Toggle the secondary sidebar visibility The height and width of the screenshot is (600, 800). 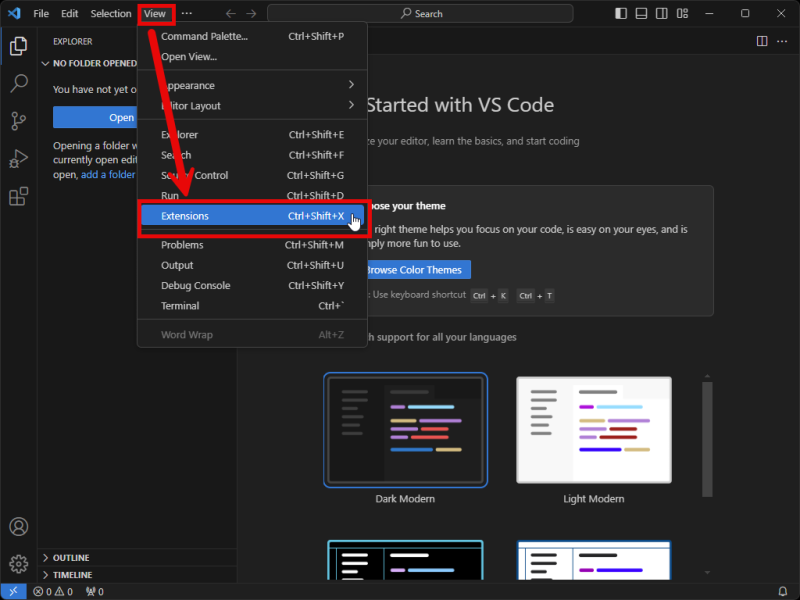(663, 13)
